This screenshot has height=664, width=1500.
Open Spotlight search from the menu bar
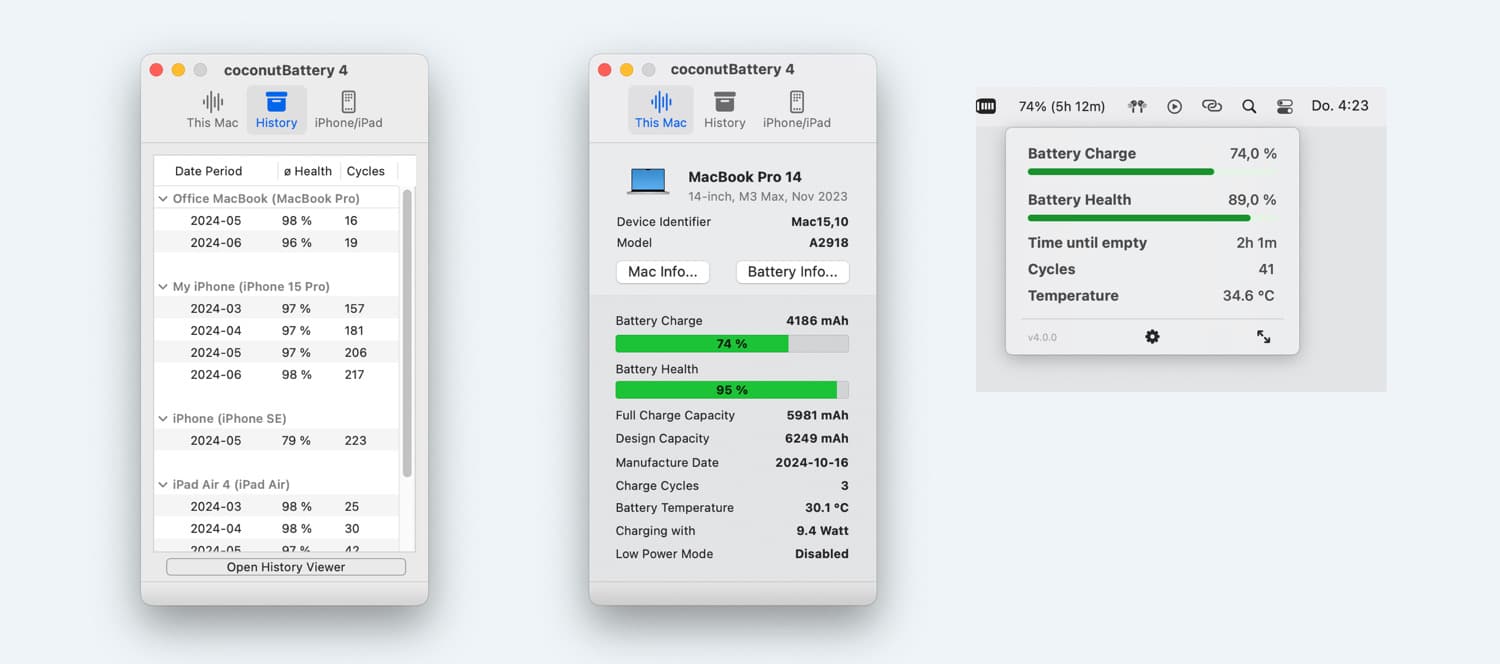pyautogui.click(x=1249, y=106)
